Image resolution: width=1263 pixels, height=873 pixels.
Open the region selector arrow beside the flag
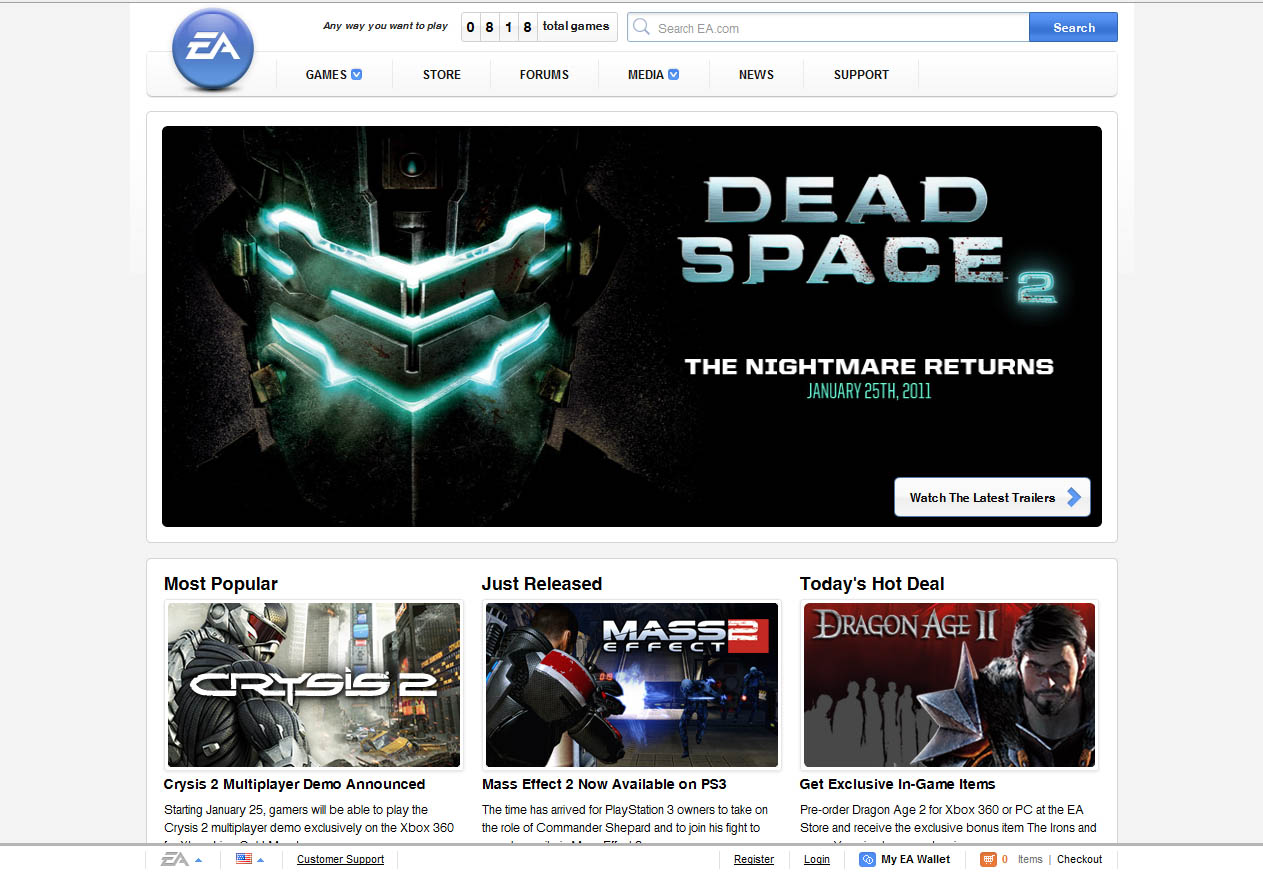[x=260, y=860]
